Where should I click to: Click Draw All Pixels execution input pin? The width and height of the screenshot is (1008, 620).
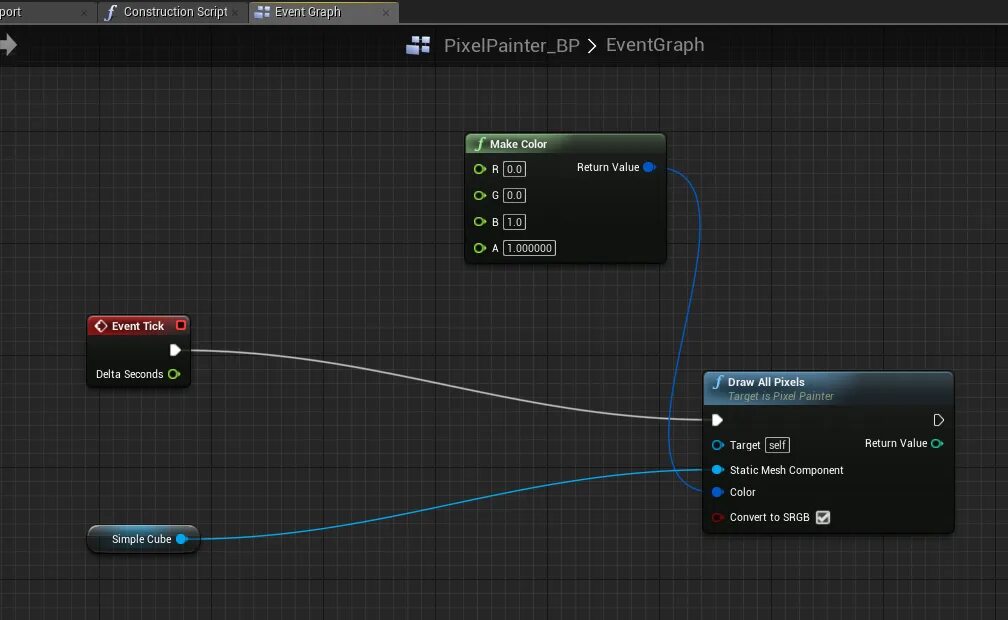(717, 420)
